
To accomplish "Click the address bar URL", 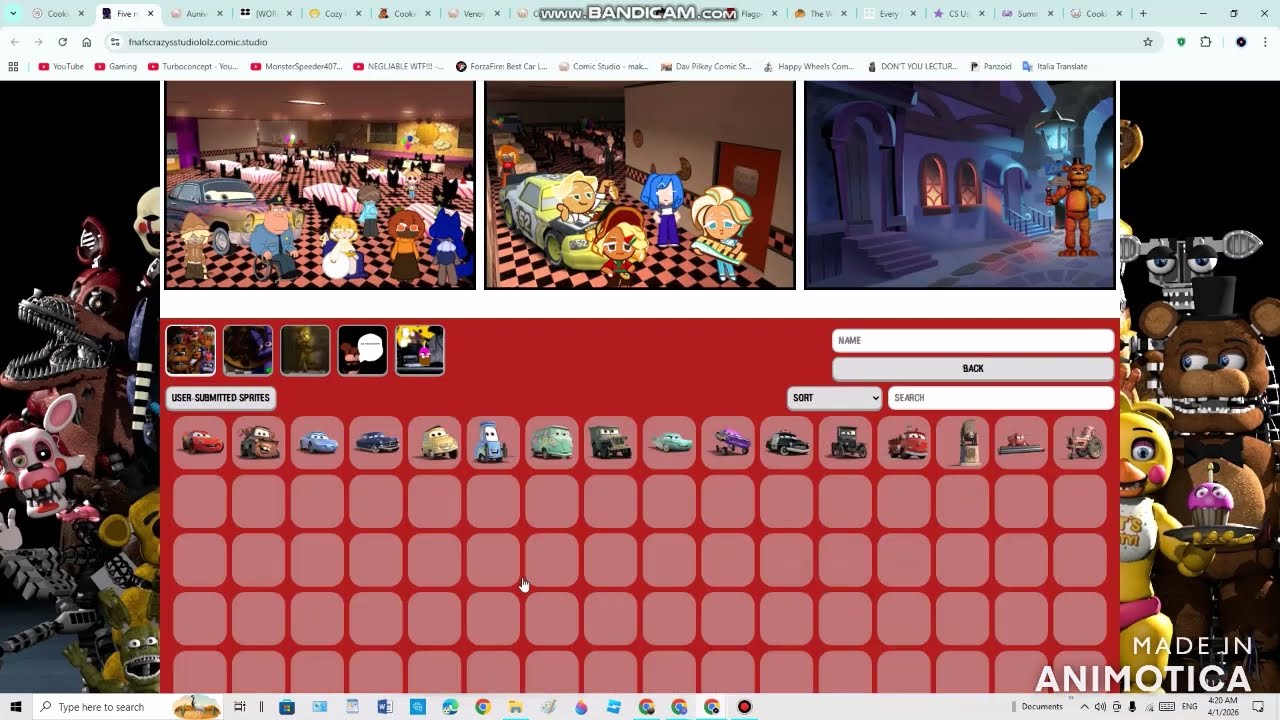I will click(x=198, y=42).
